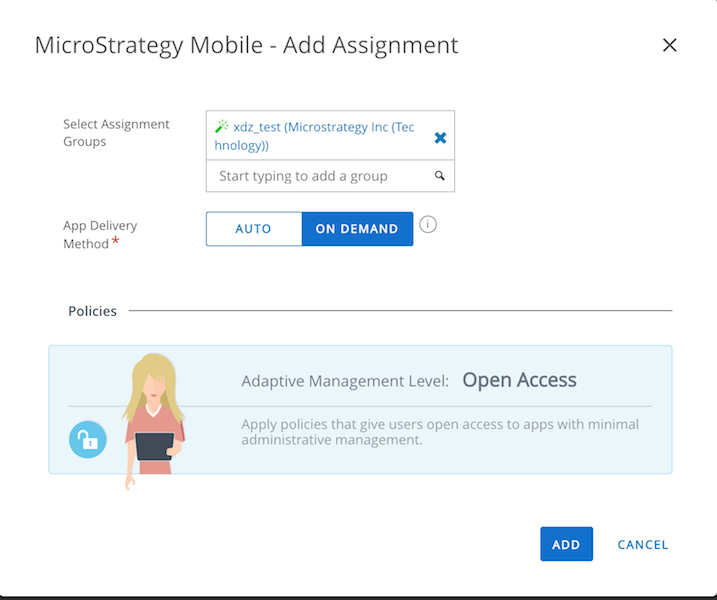
Task: Remove the xdz_test assignment group
Action: click(440, 138)
